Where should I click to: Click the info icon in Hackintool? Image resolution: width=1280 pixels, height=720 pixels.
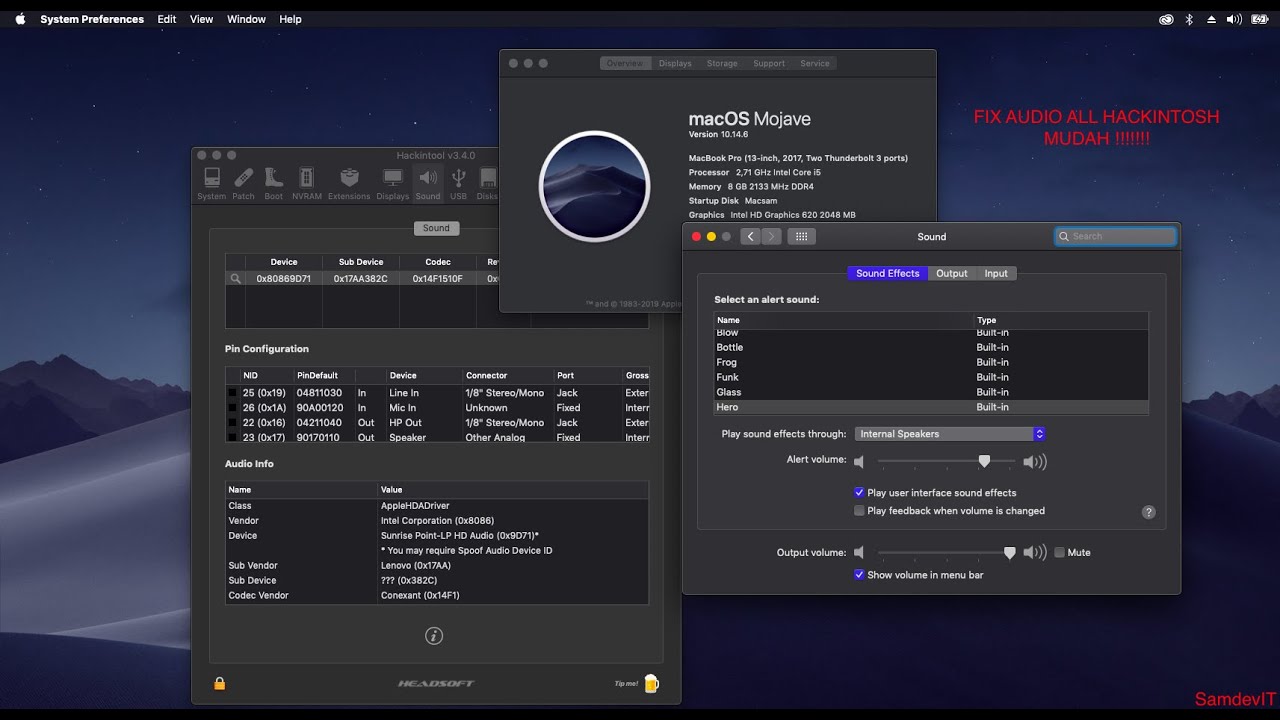pos(434,636)
